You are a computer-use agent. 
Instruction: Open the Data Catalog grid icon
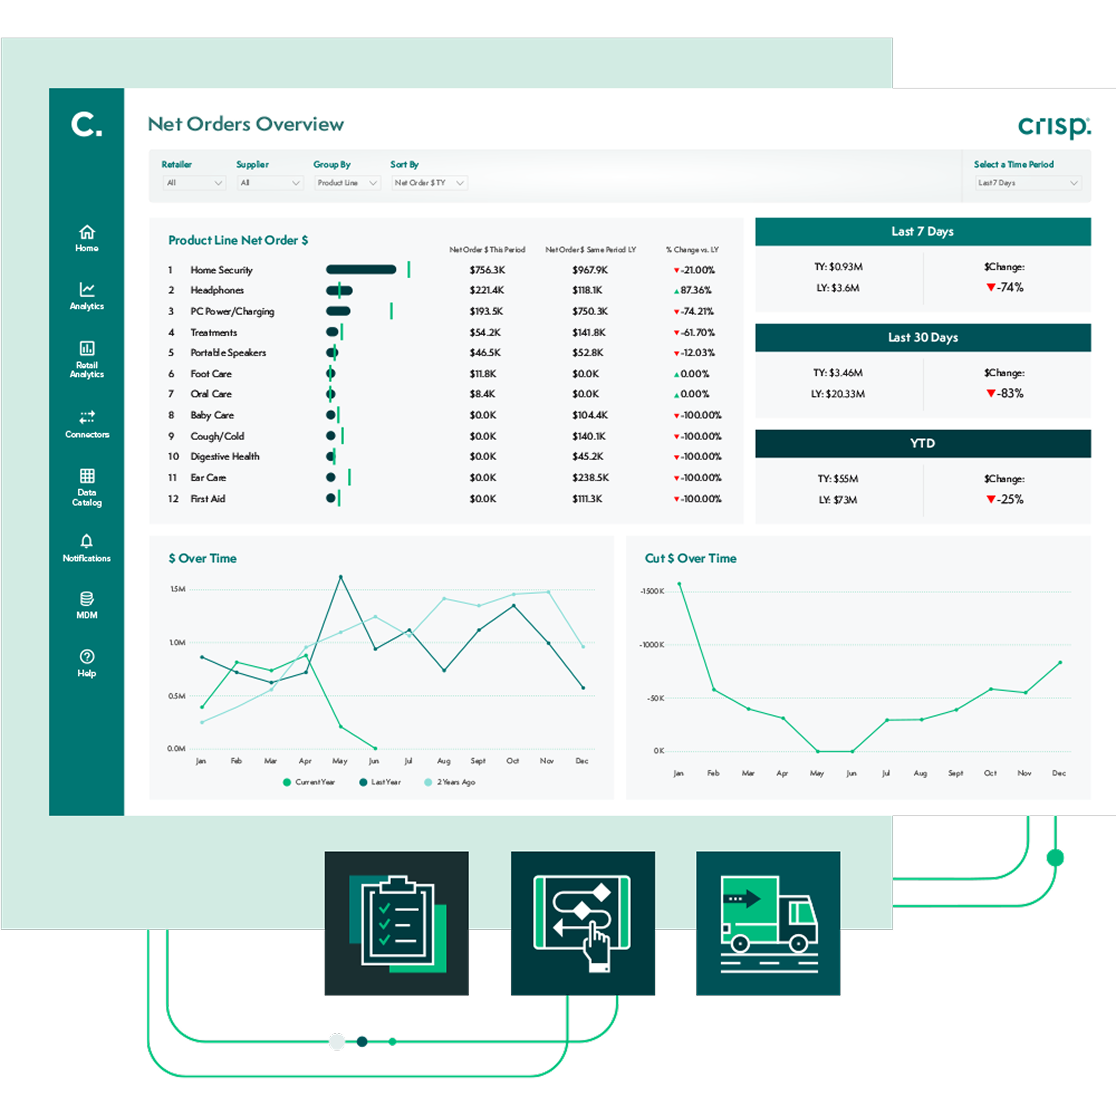(x=87, y=477)
